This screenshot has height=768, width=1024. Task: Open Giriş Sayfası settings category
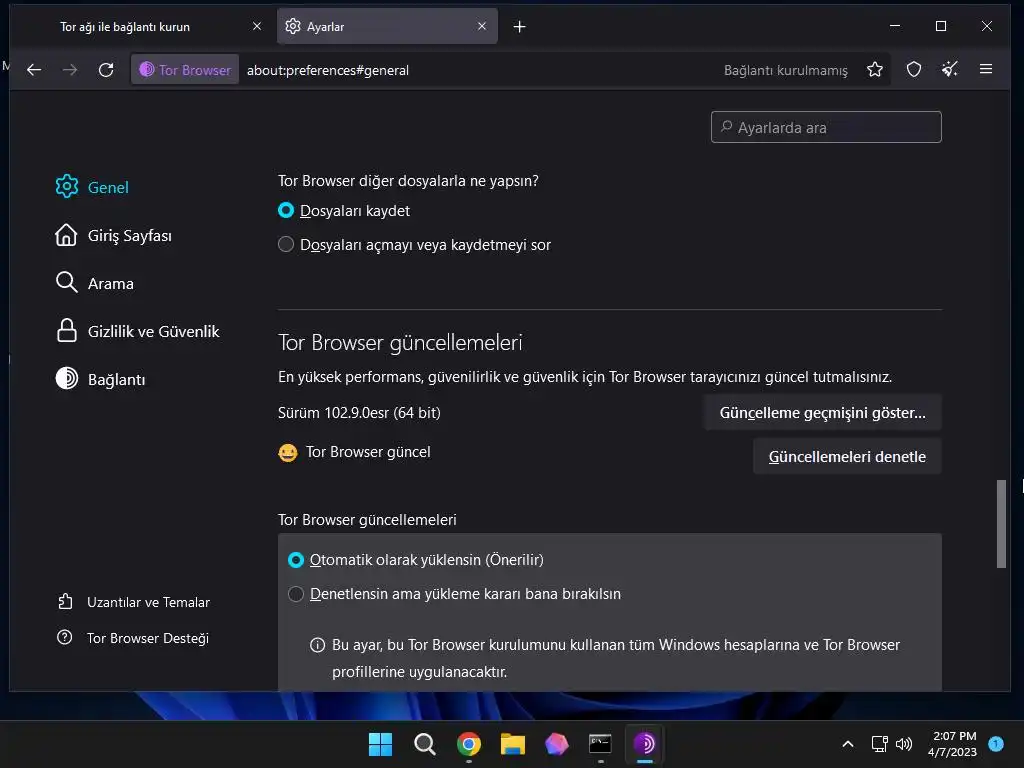tap(114, 235)
